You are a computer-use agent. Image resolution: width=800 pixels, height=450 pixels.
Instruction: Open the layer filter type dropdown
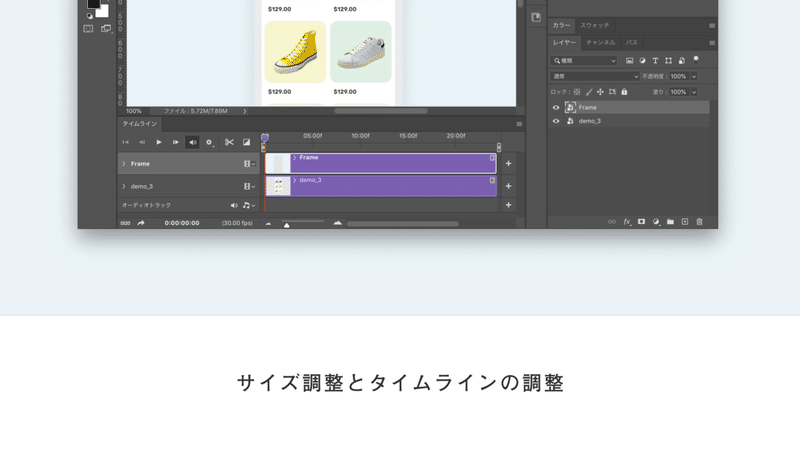584,61
